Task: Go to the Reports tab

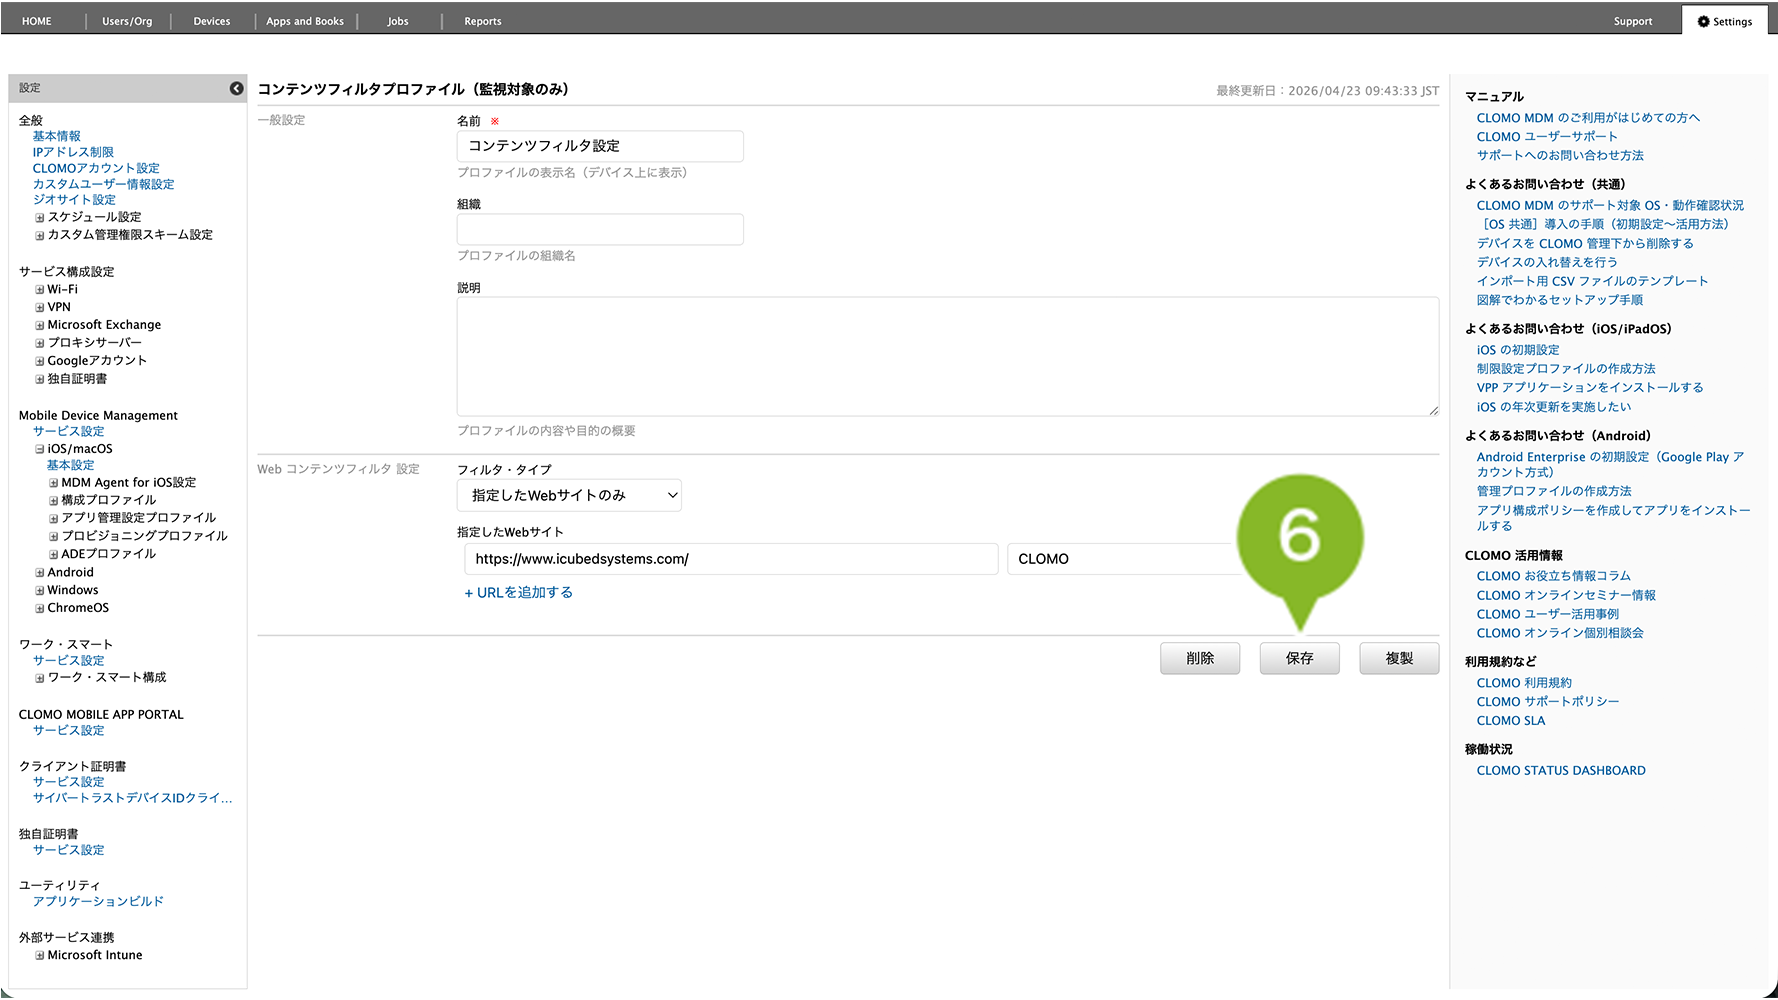Action: coord(482,21)
